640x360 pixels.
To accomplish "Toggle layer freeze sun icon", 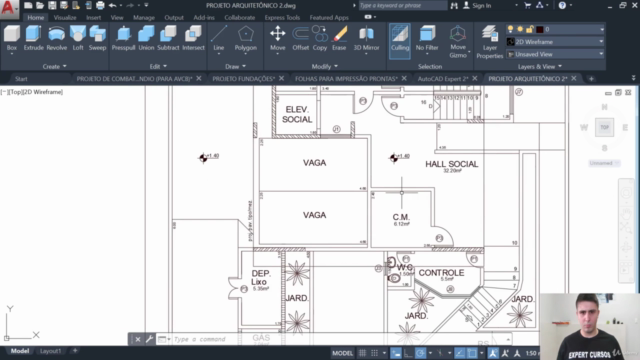I will [x=520, y=29].
